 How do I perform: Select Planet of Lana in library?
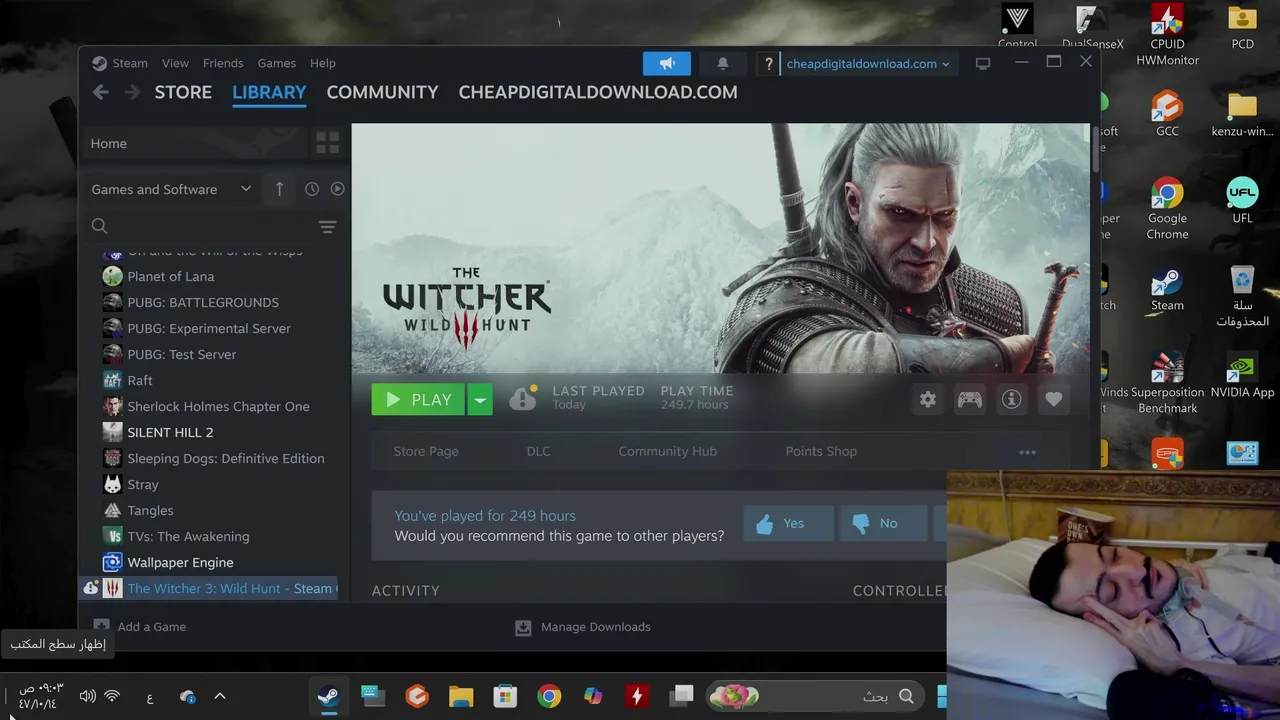click(170, 276)
